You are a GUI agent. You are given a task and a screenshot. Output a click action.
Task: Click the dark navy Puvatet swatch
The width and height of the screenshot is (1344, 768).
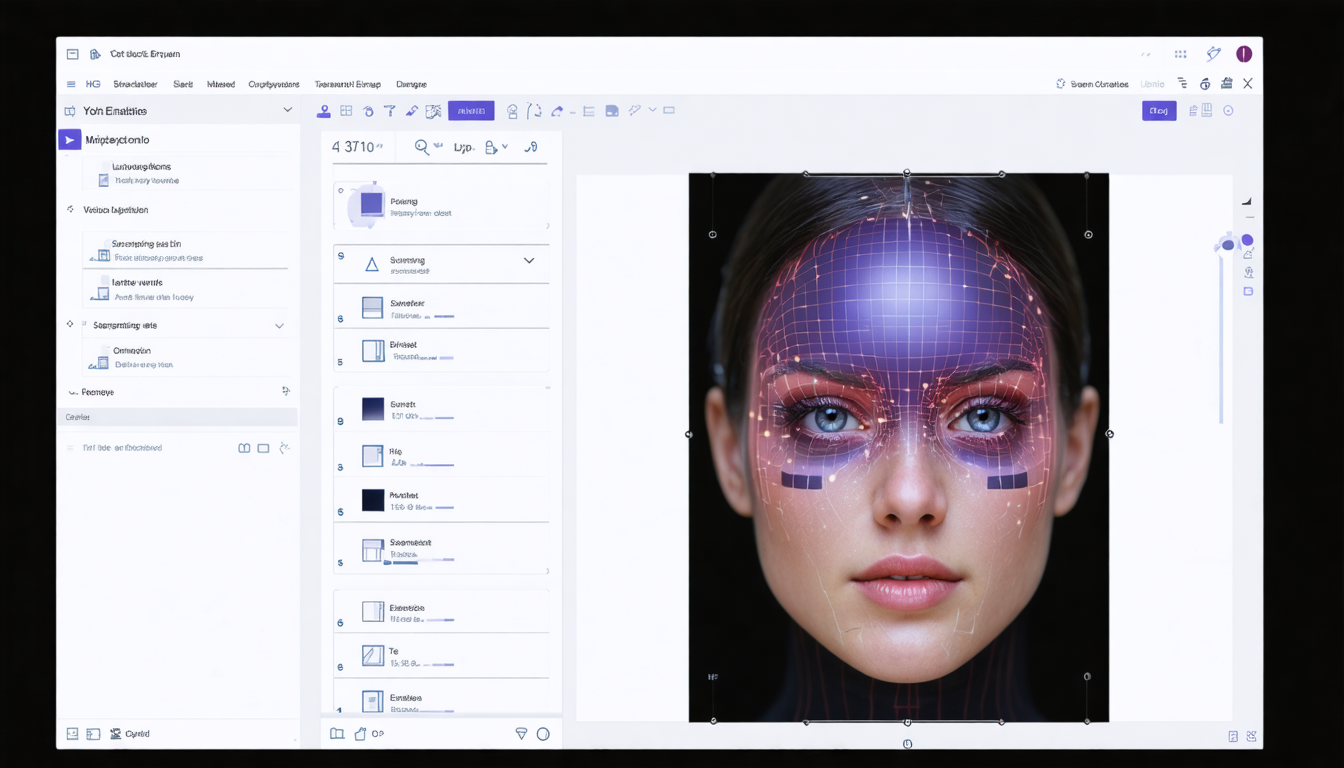[x=373, y=500]
